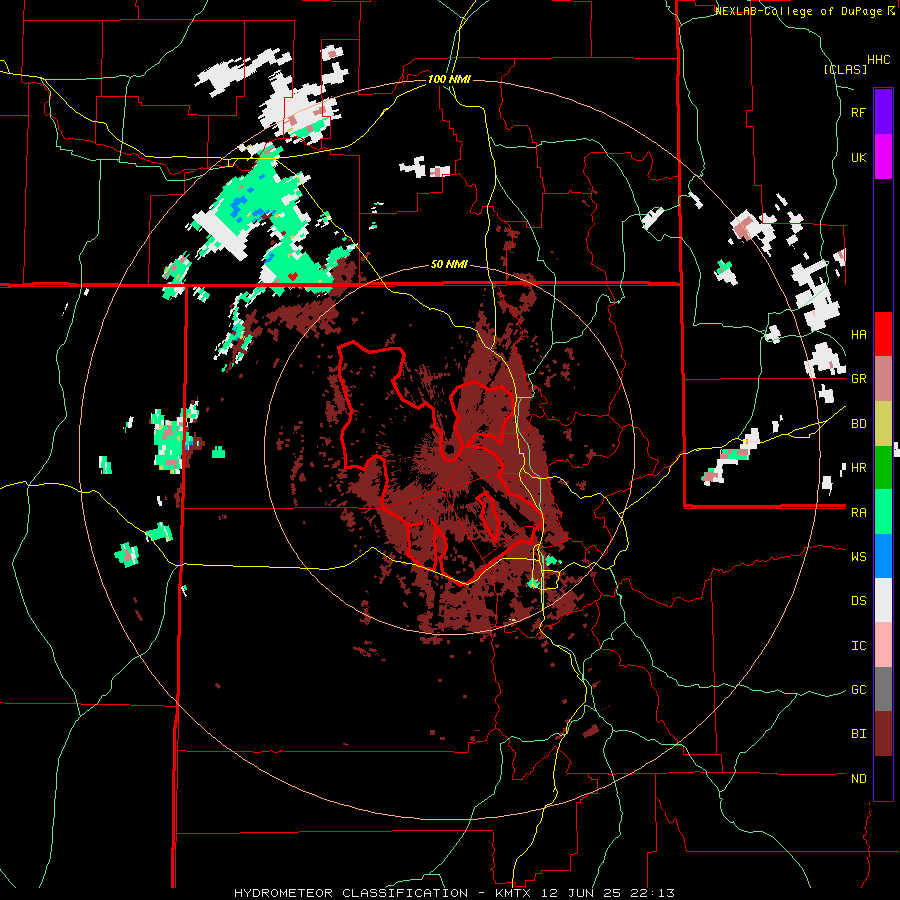Click the GR legend label
900x900 pixels.
pyautogui.click(x=858, y=379)
